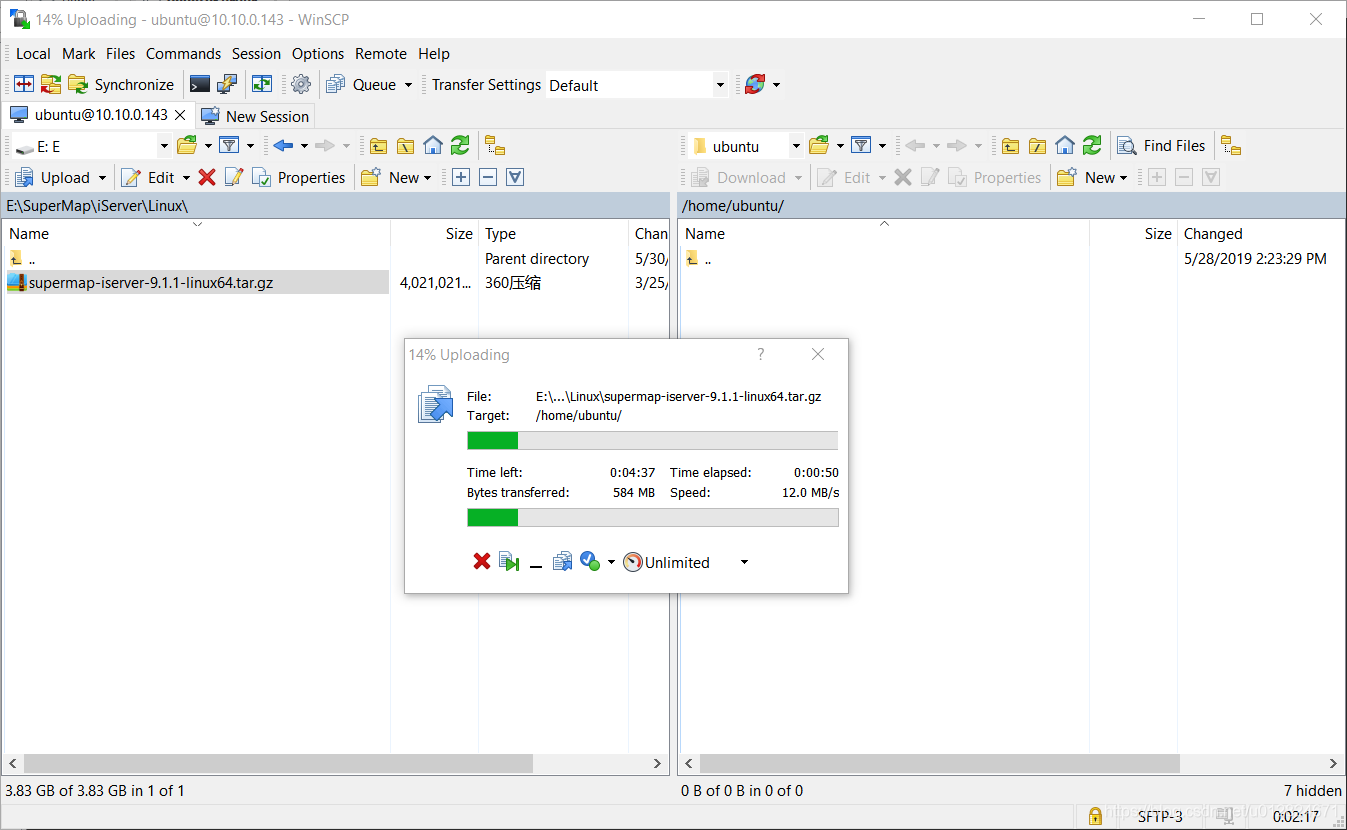Open the Local menu
The image size is (1347, 830).
point(33,54)
